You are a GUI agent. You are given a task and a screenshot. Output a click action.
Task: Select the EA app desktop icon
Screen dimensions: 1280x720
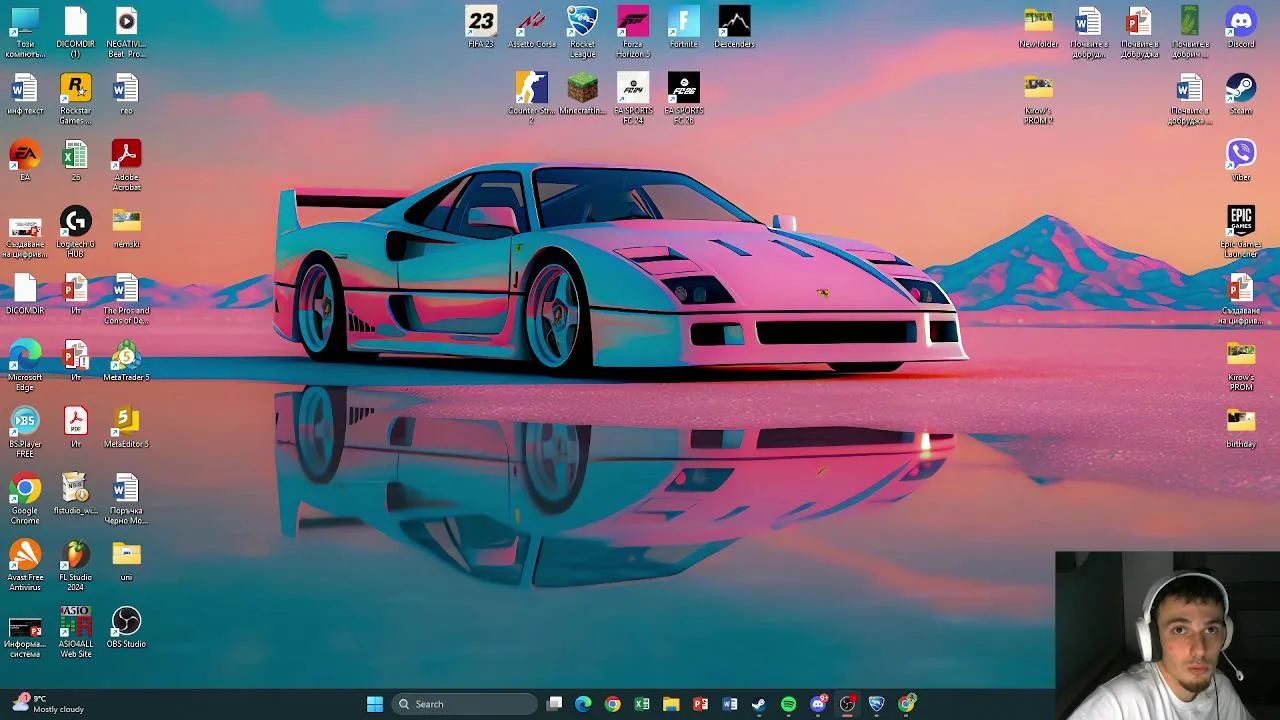coord(25,160)
